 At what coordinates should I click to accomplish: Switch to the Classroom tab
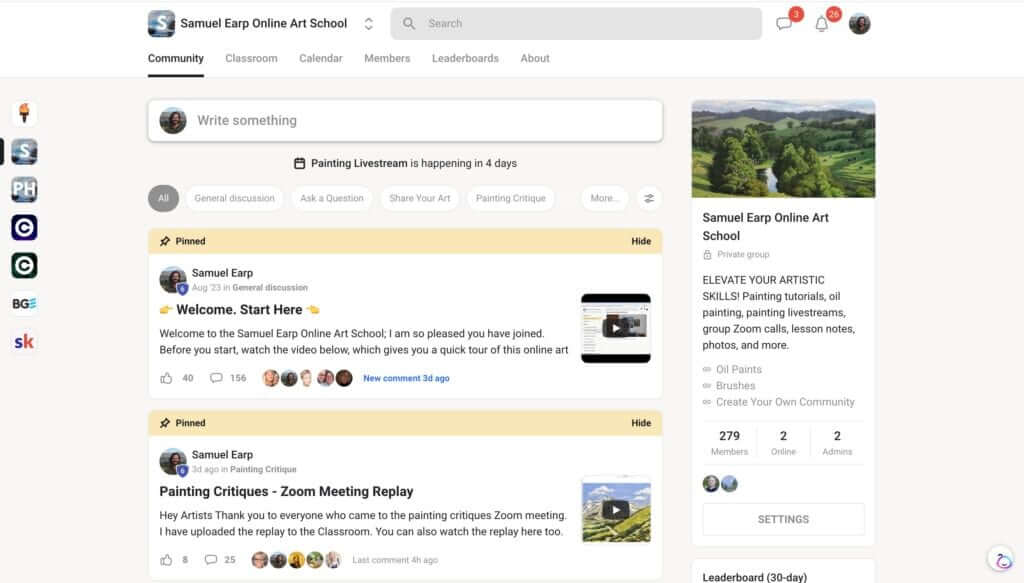click(251, 58)
